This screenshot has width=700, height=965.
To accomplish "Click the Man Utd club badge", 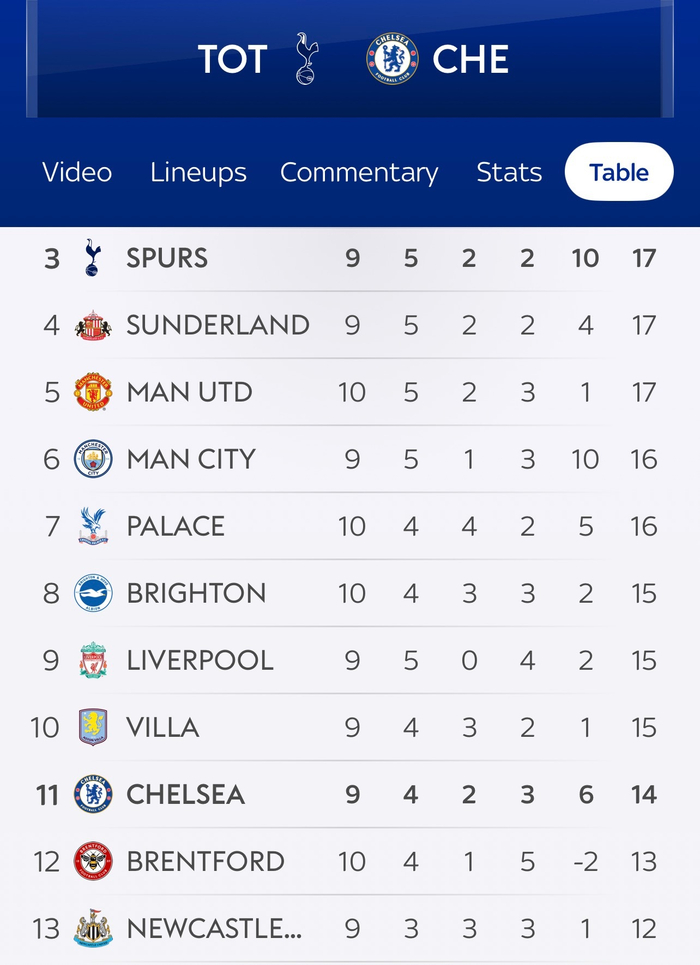I will 93,392.
